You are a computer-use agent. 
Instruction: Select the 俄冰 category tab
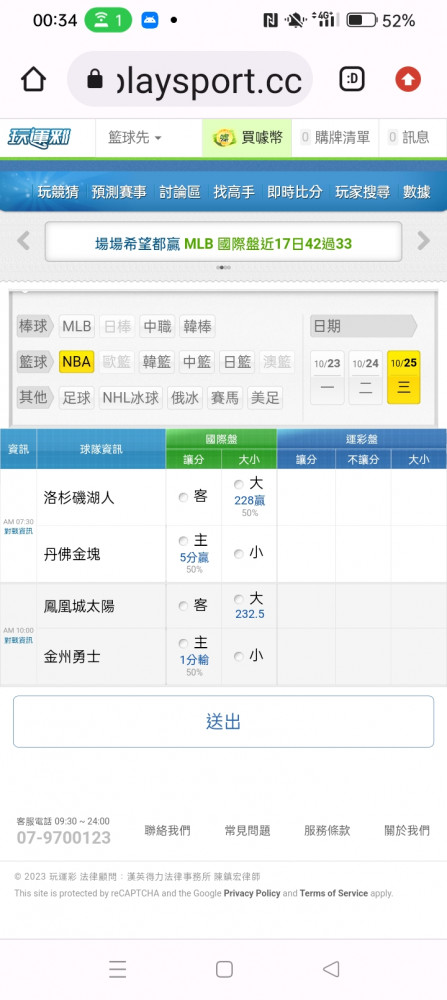pyautogui.click(x=185, y=398)
